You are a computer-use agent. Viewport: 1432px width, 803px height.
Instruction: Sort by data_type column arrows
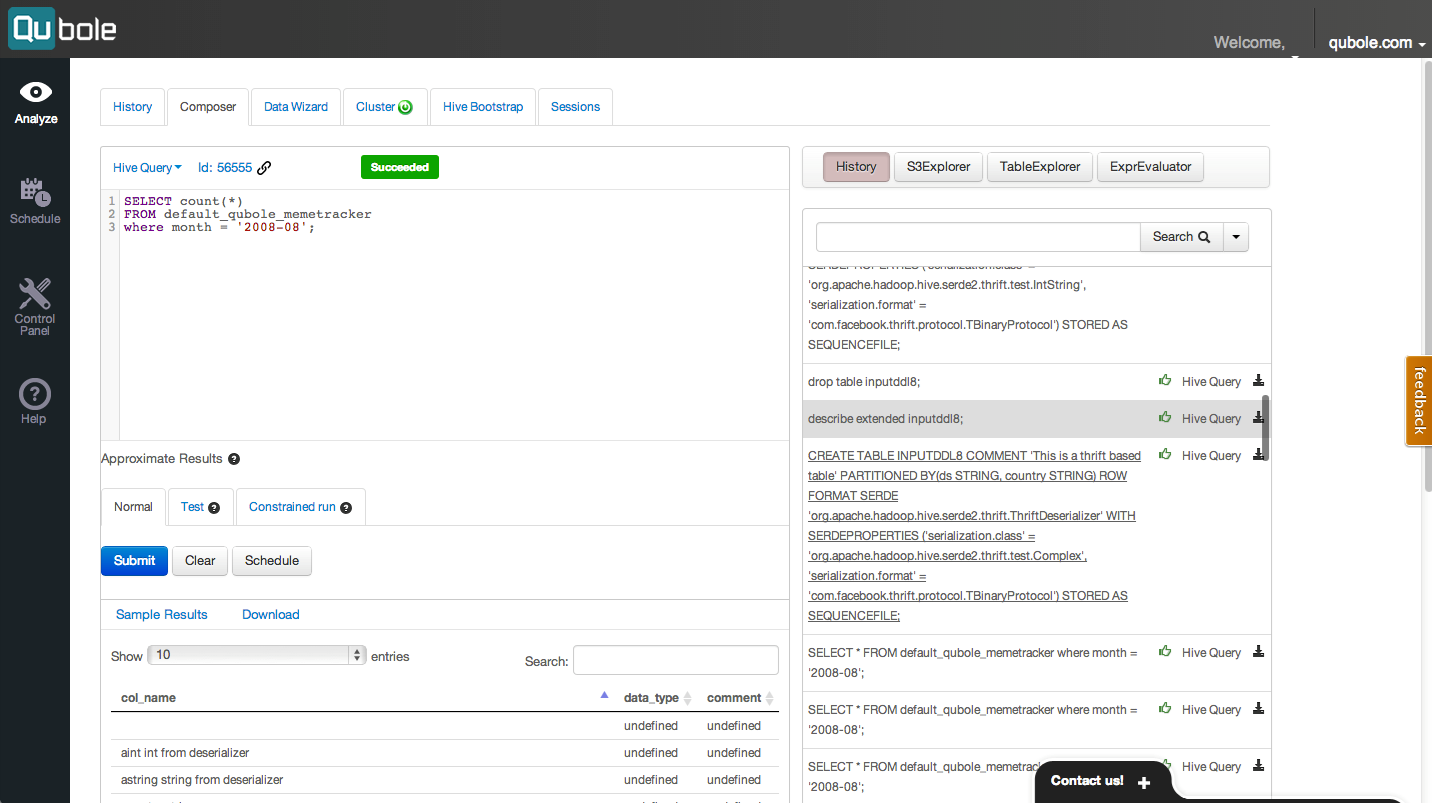(687, 698)
